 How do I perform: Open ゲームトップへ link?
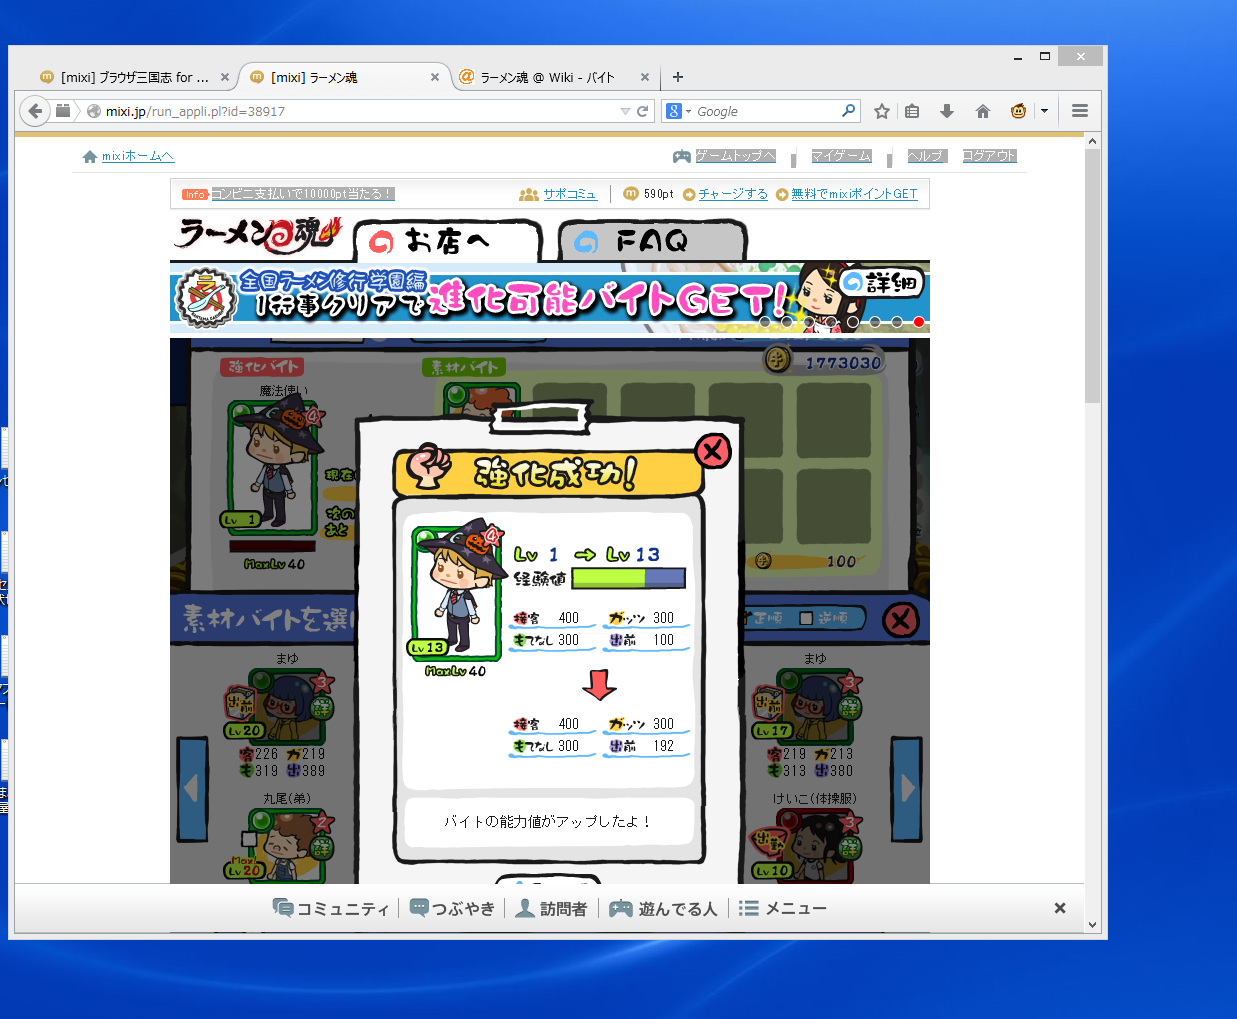735,156
